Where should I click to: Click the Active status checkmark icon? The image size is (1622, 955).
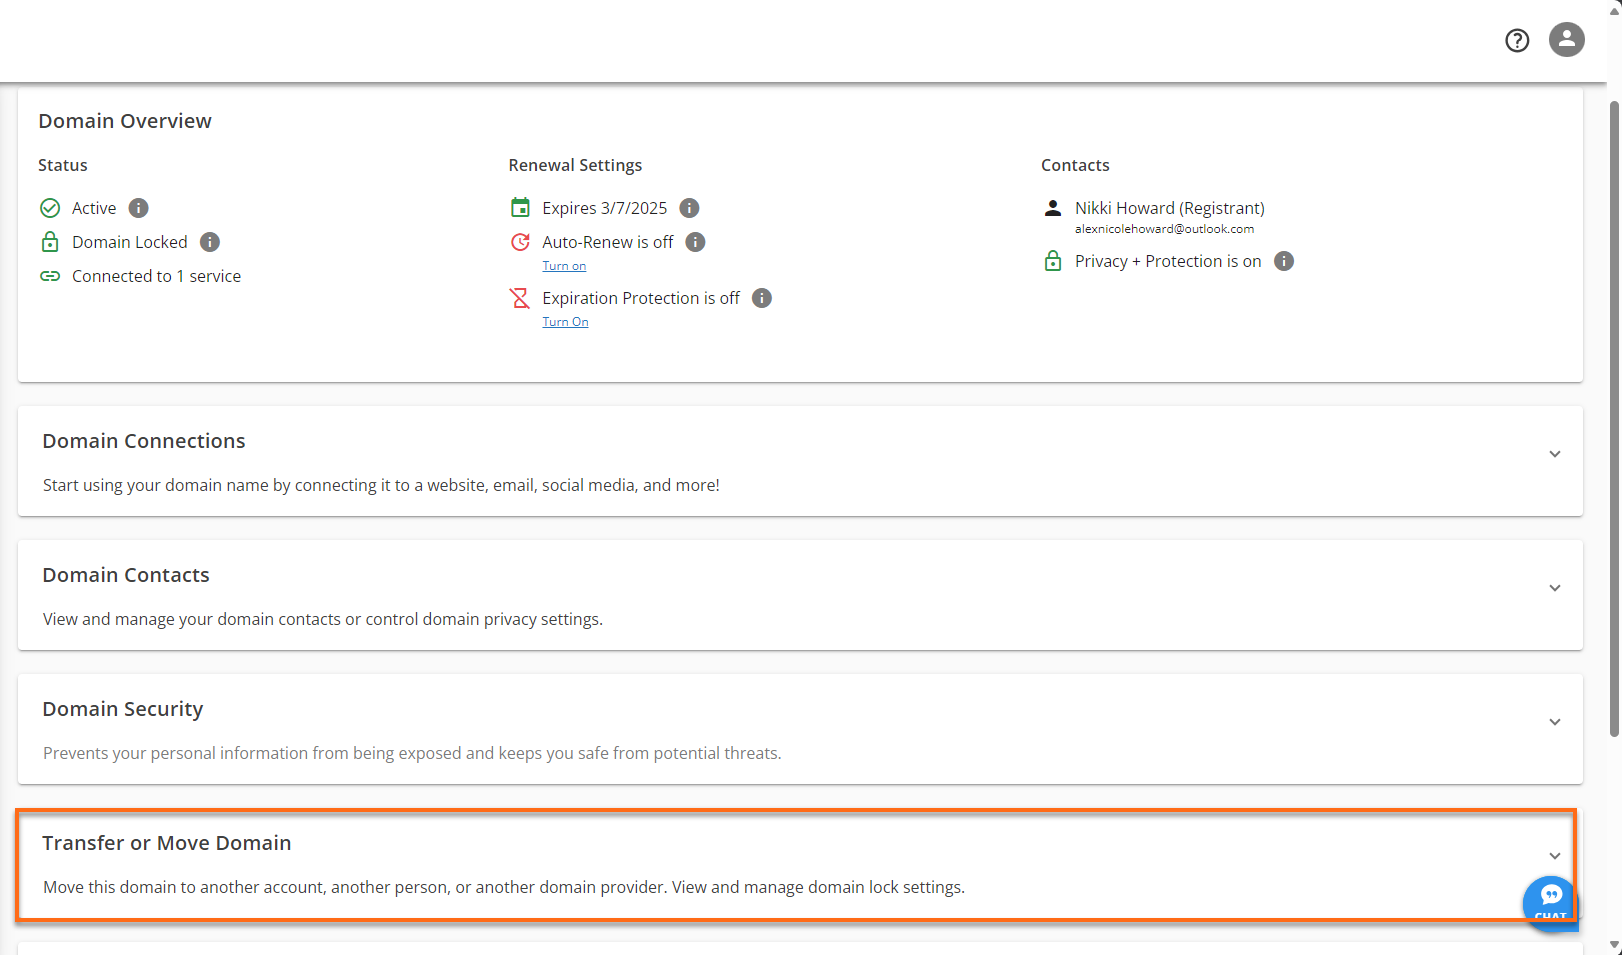coord(50,207)
